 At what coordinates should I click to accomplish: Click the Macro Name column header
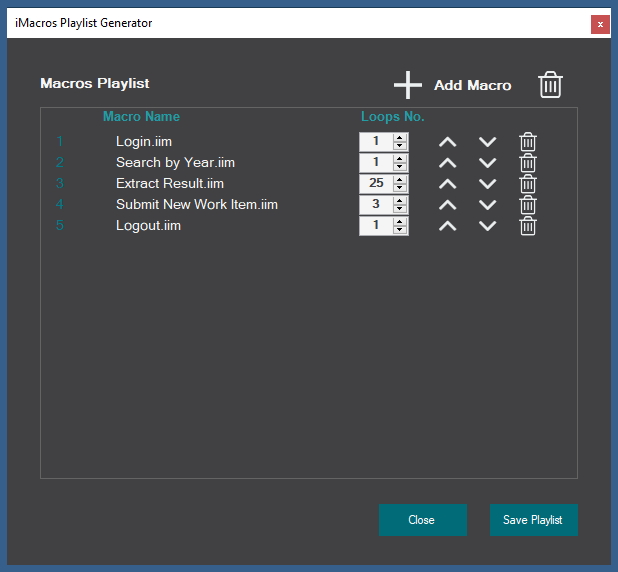(x=141, y=116)
